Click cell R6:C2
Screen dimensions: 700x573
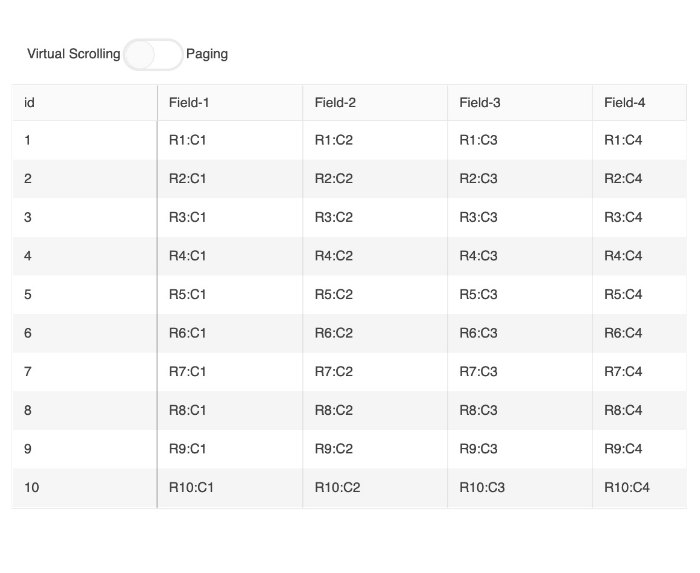coord(375,333)
